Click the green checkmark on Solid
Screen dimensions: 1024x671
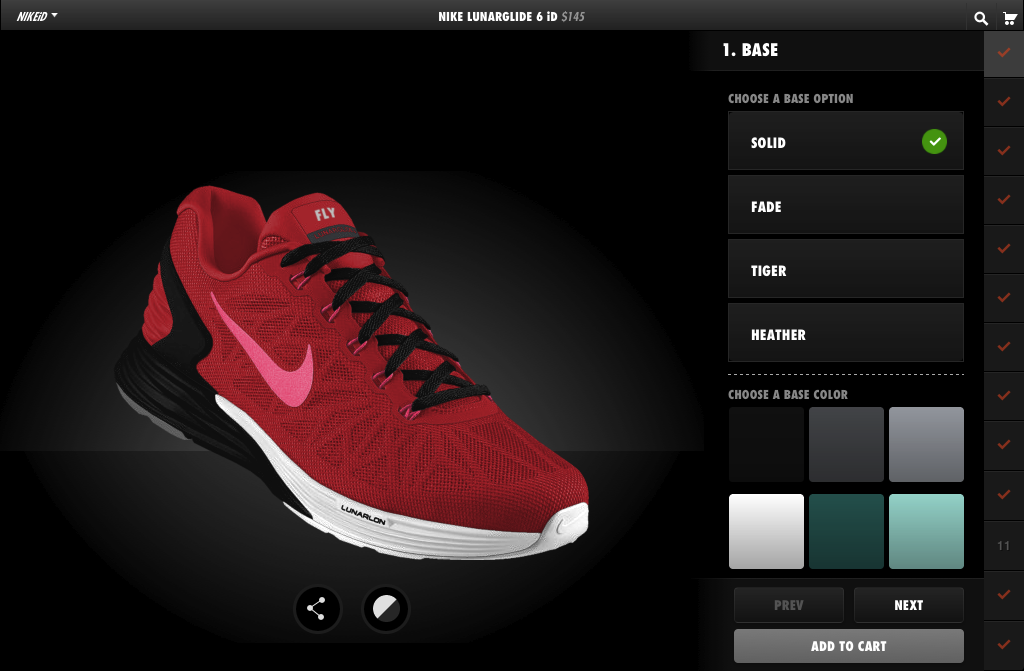934,142
